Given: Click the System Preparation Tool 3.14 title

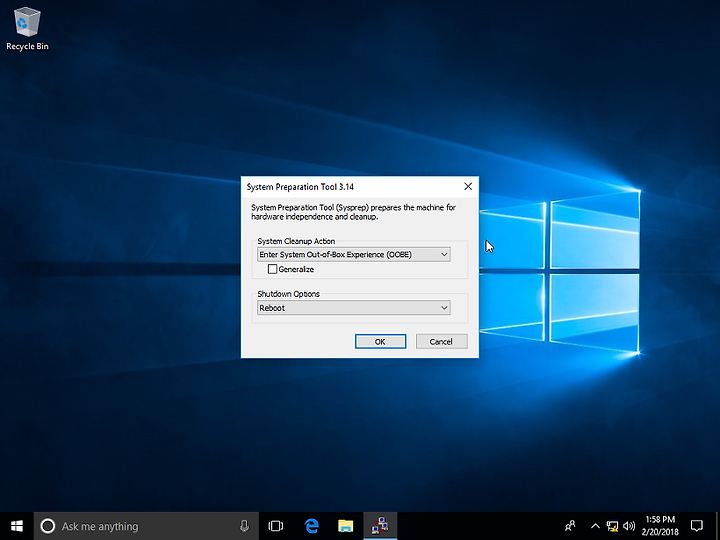Looking at the screenshot, I should pyautogui.click(x=300, y=187).
